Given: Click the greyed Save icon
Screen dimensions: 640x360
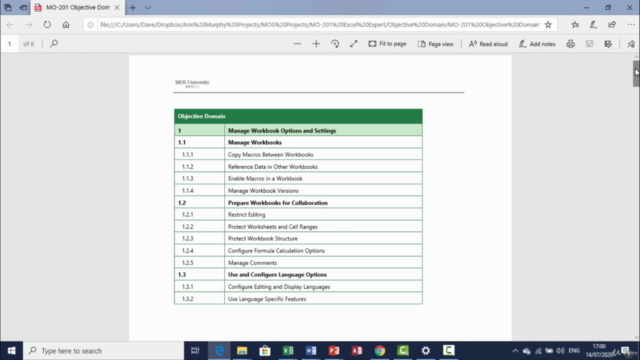Looking at the screenshot, I should (x=589, y=44).
